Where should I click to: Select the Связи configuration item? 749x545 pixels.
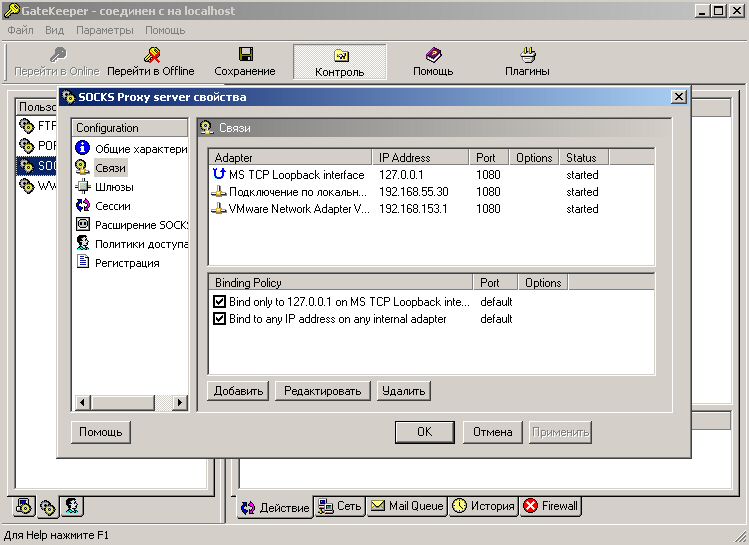110,168
